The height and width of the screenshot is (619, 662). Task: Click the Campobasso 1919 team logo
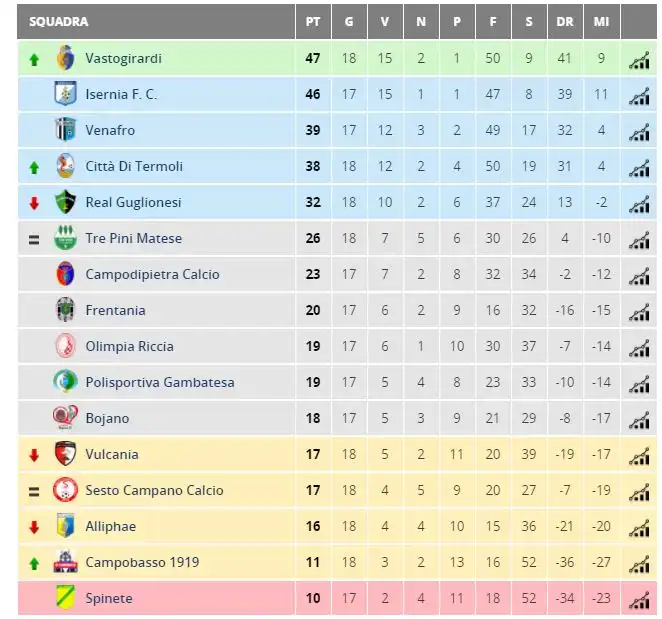click(65, 562)
